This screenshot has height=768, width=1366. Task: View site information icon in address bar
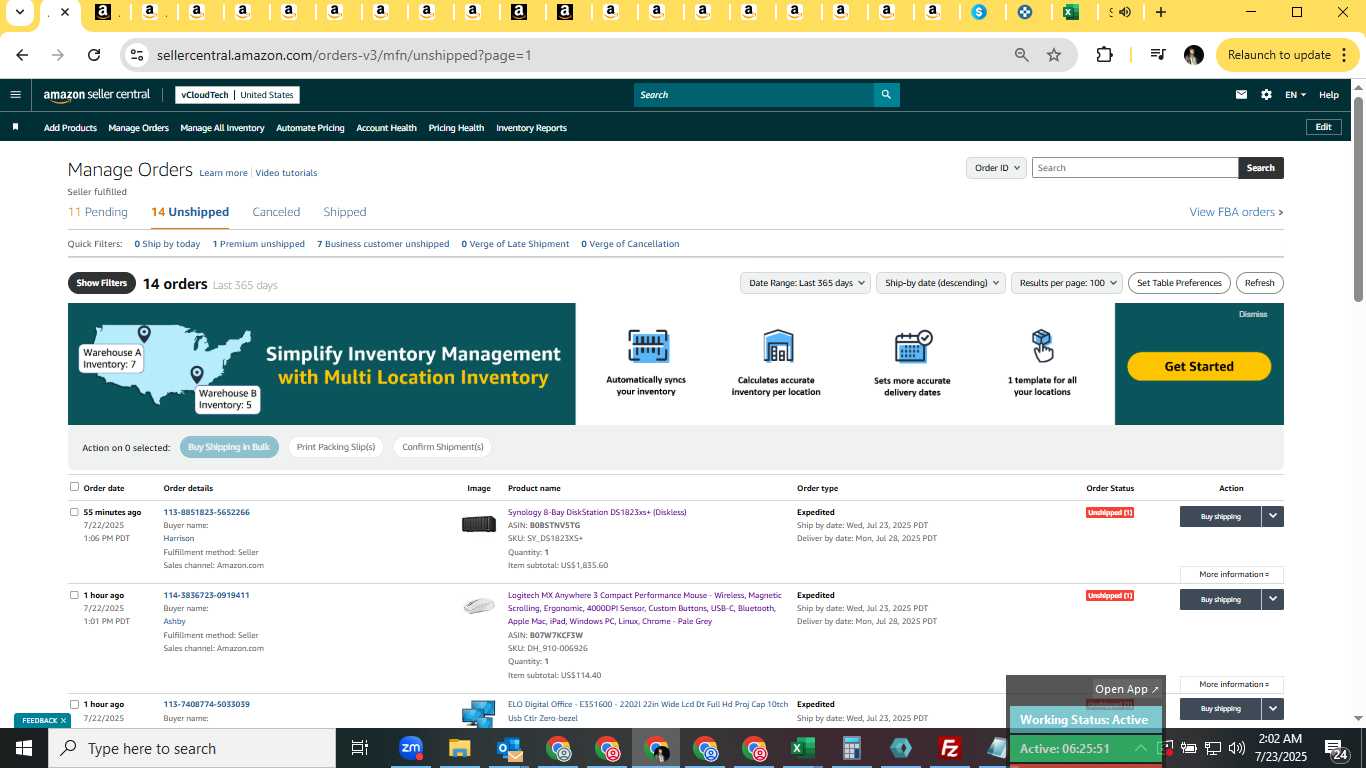137,55
